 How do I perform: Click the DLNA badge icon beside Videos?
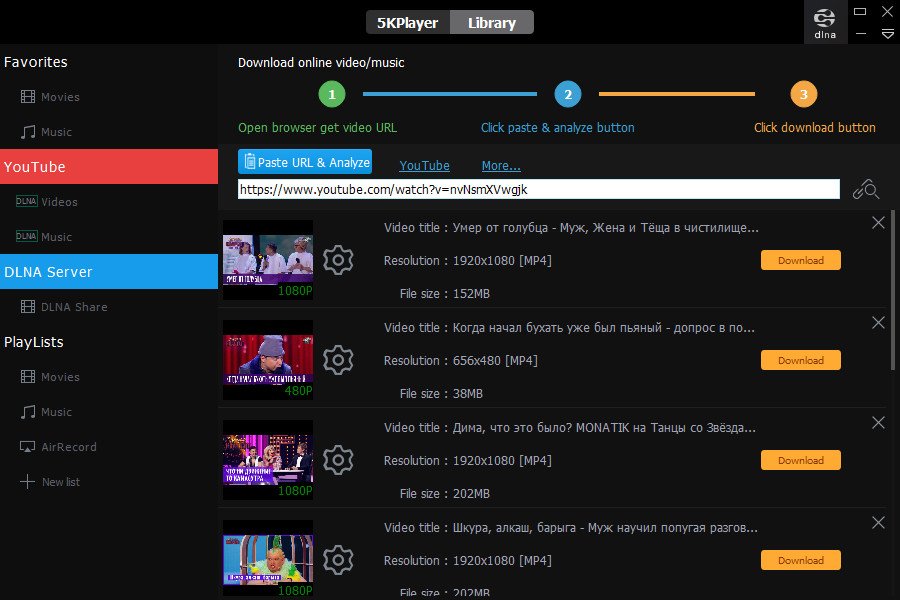click(26, 201)
